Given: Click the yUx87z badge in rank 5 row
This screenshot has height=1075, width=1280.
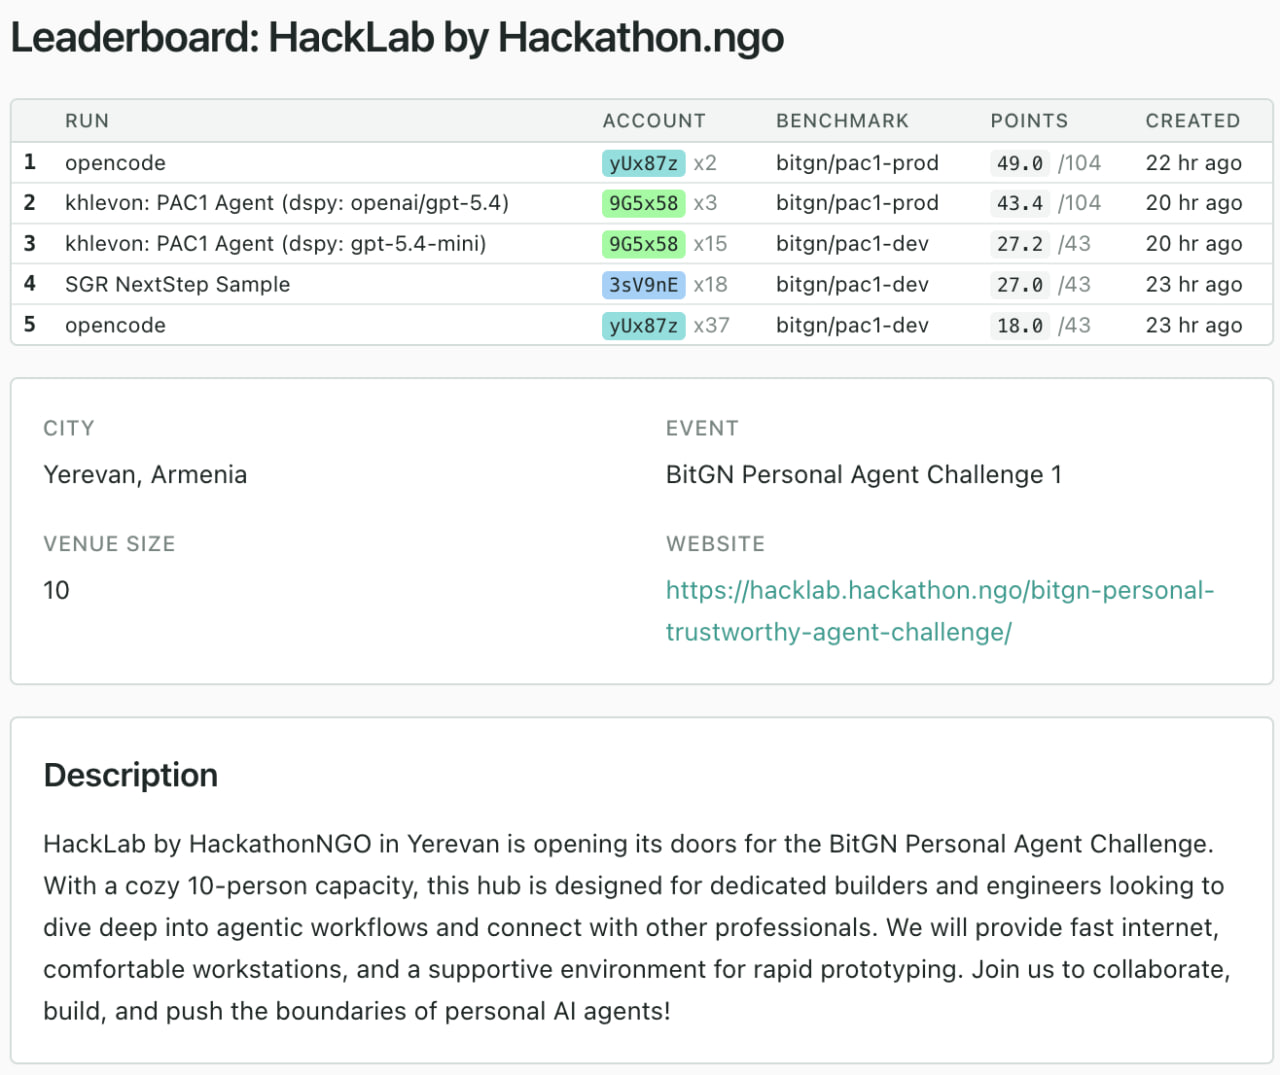Looking at the screenshot, I should pyautogui.click(x=643, y=326).
